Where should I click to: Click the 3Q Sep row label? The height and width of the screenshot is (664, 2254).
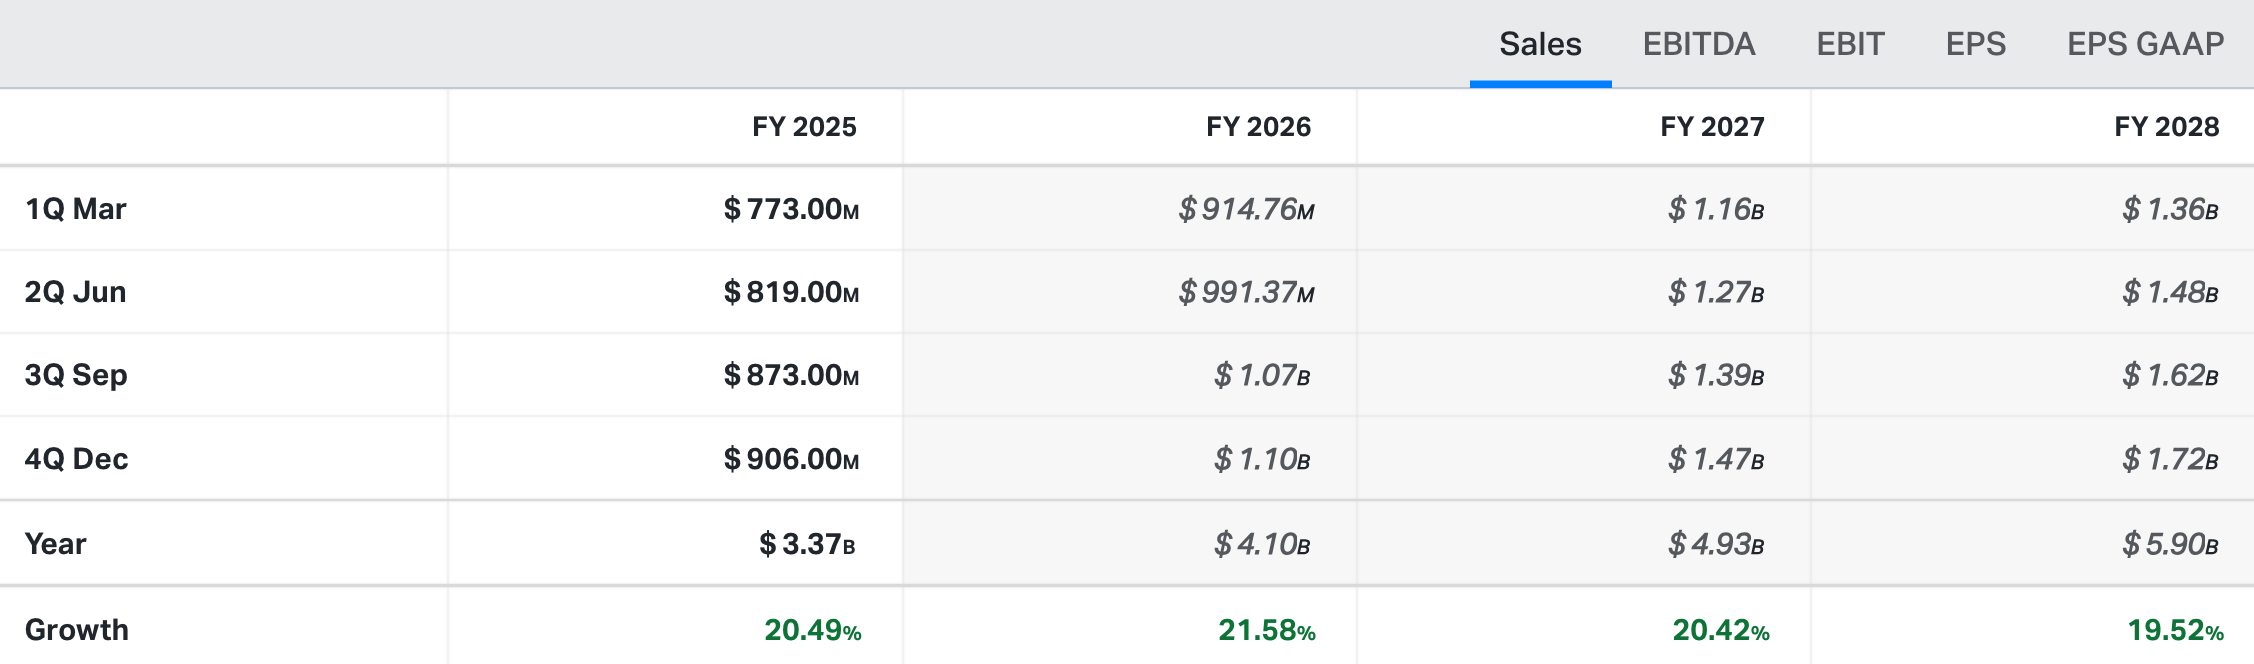pos(76,375)
